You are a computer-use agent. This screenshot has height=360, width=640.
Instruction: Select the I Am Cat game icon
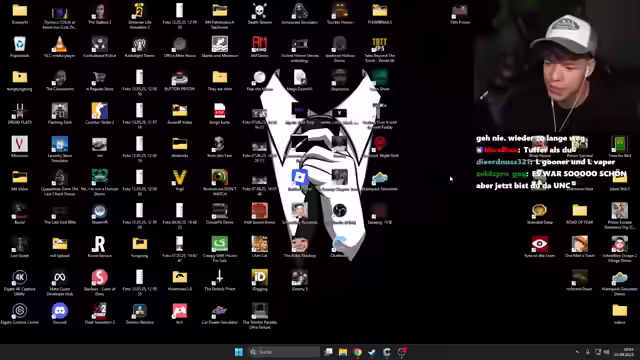pyautogui.click(x=260, y=244)
